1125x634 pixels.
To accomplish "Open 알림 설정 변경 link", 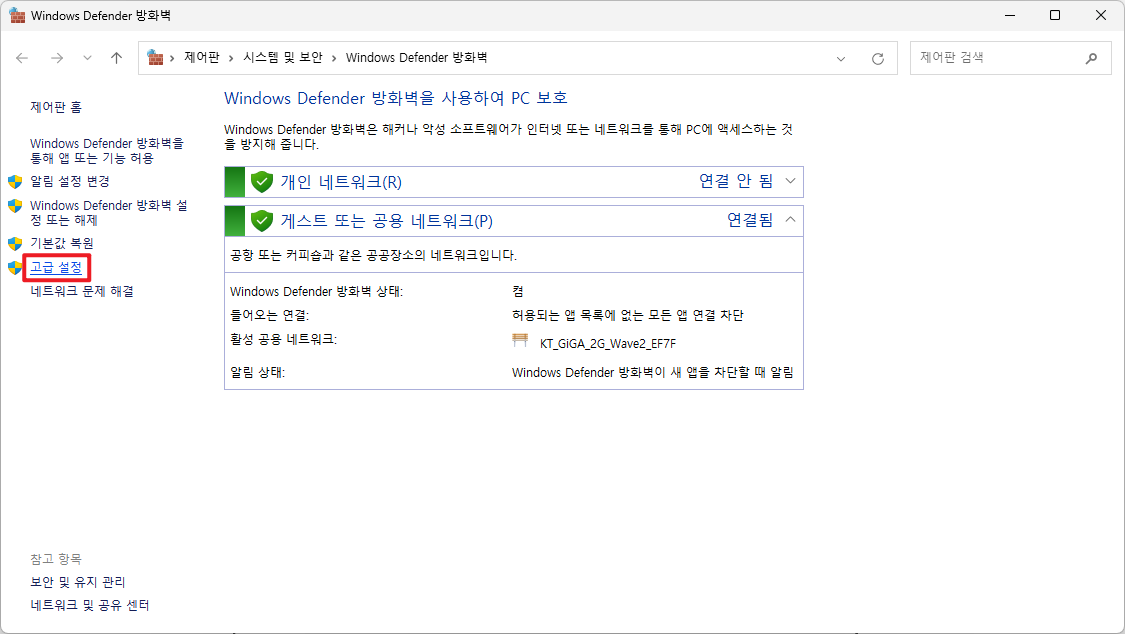I will coord(70,181).
